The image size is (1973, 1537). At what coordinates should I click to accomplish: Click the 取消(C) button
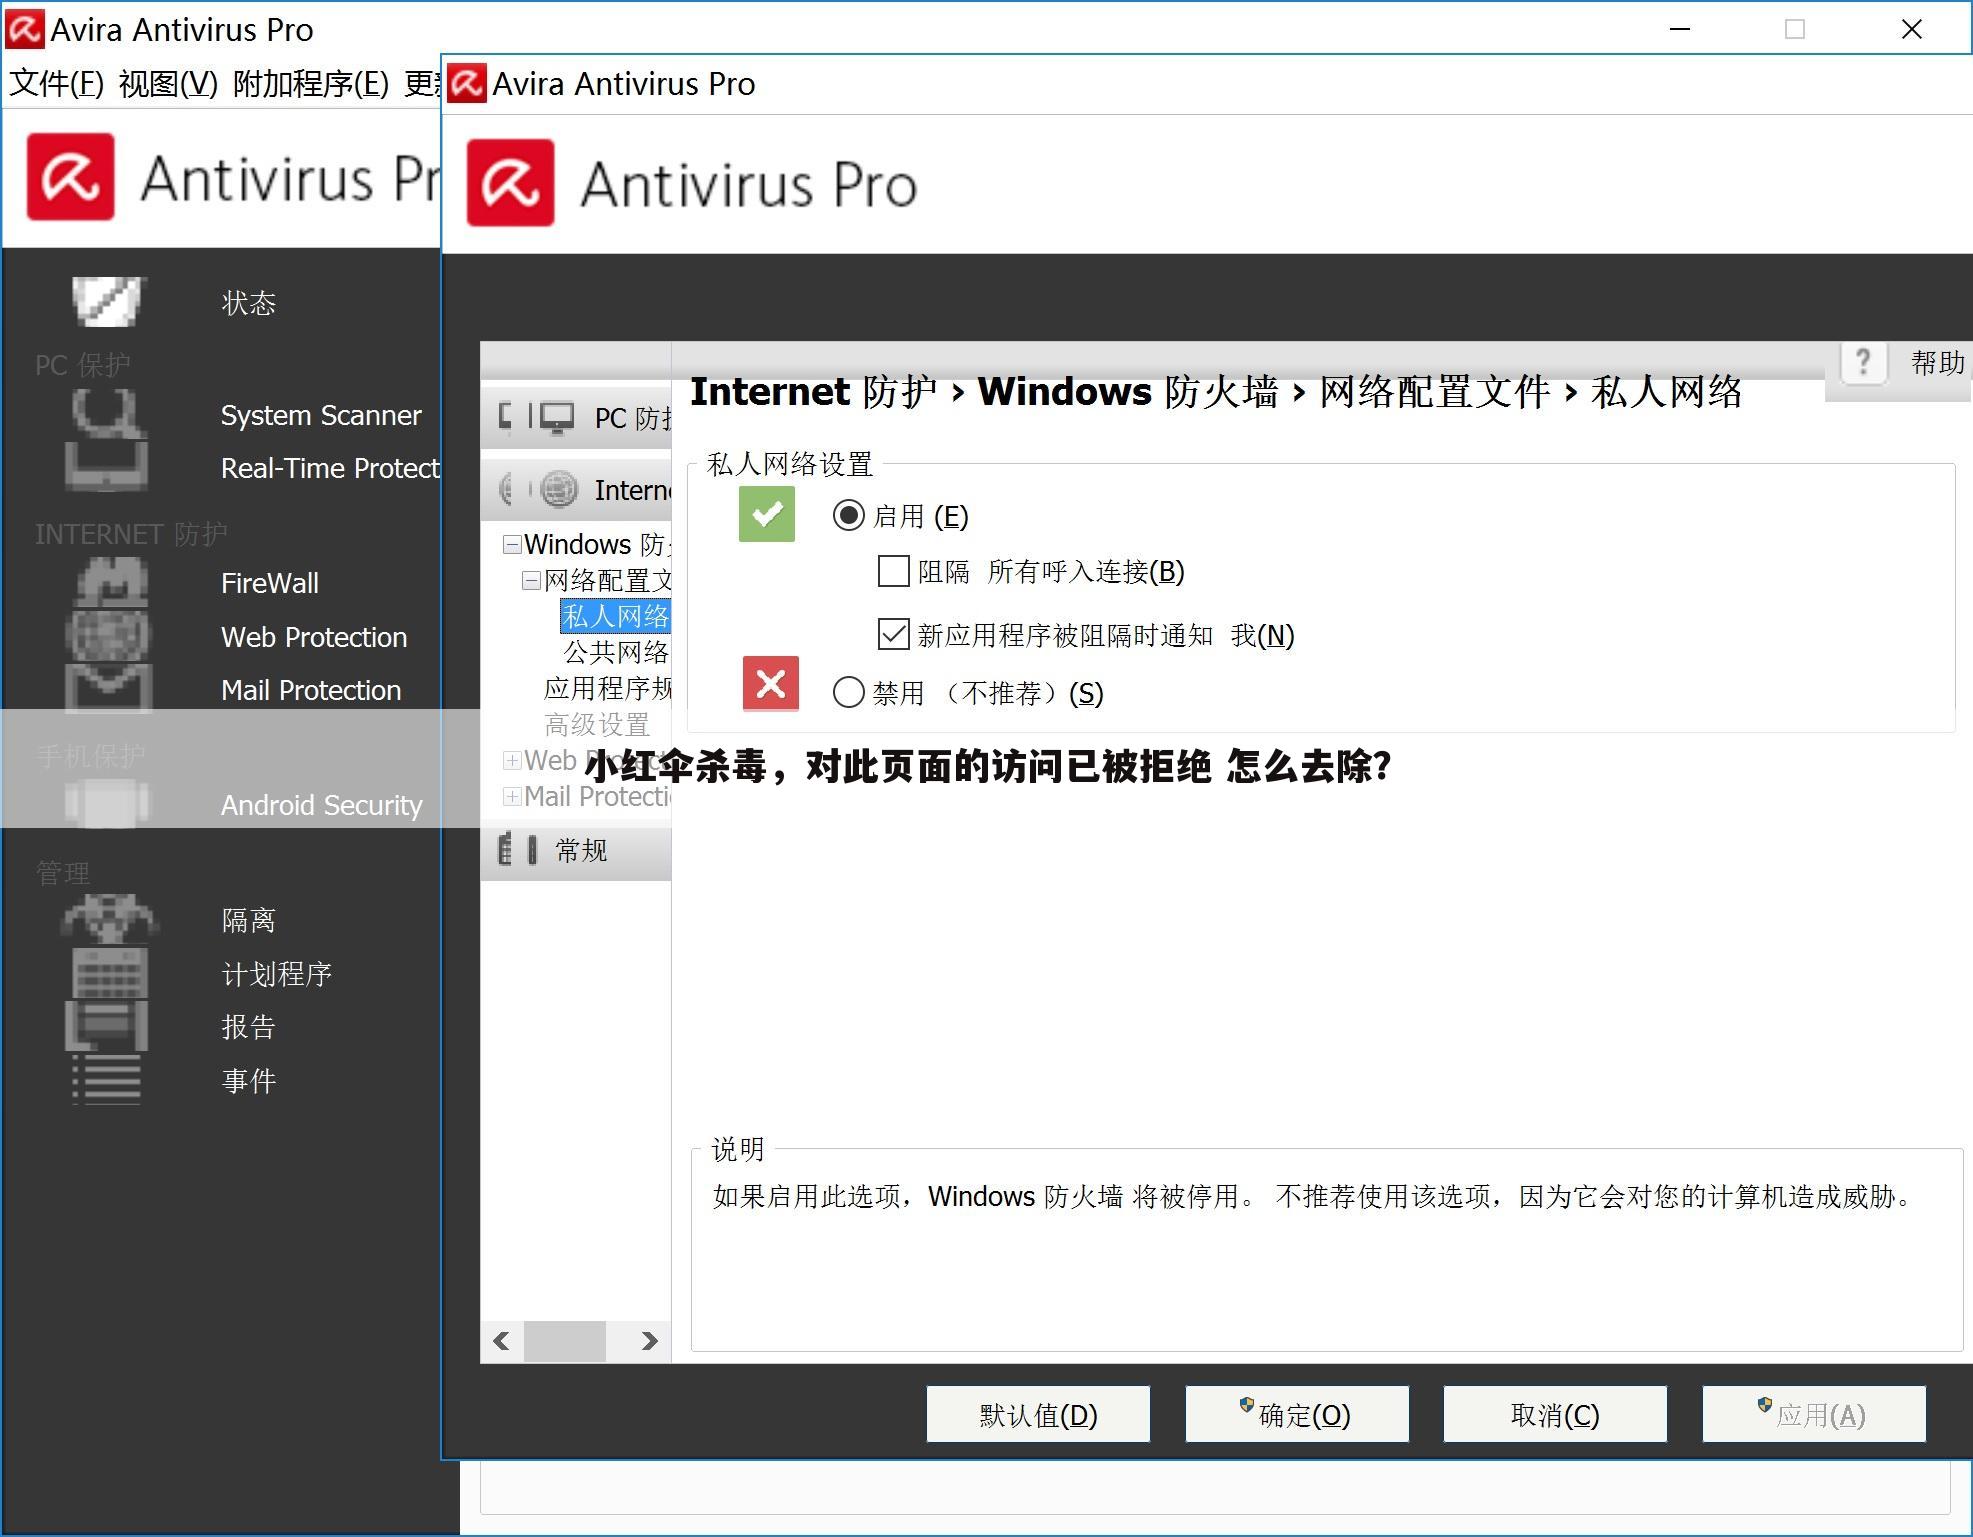pos(1555,1414)
